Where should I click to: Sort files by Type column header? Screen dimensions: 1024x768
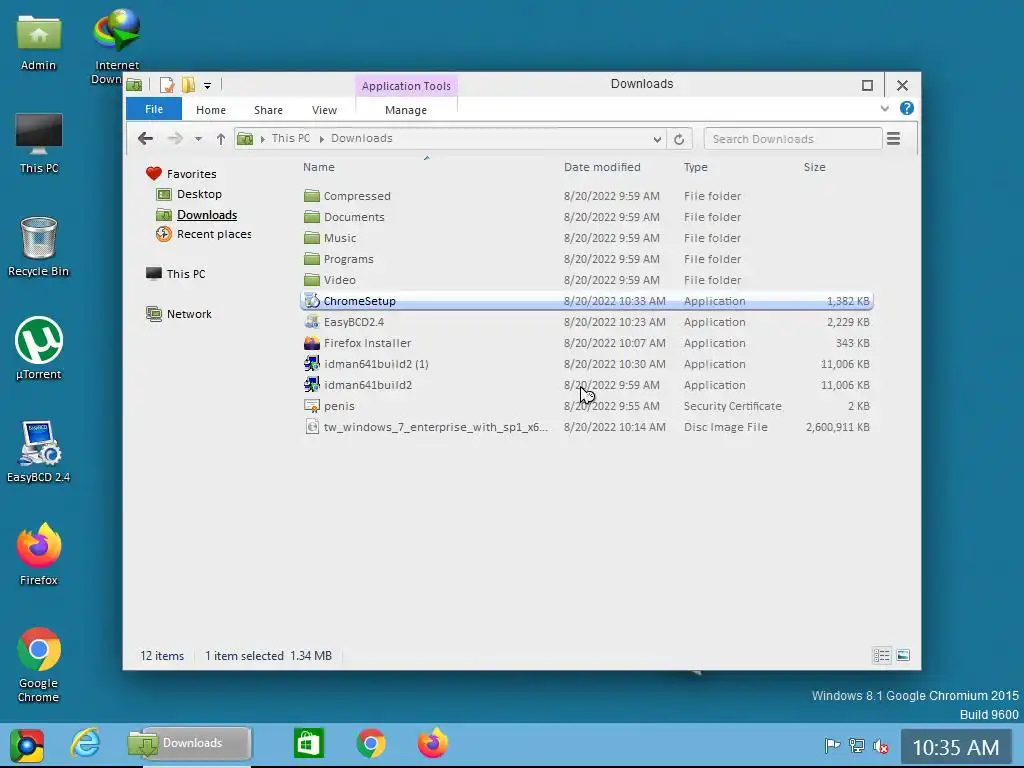click(x=696, y=167)
